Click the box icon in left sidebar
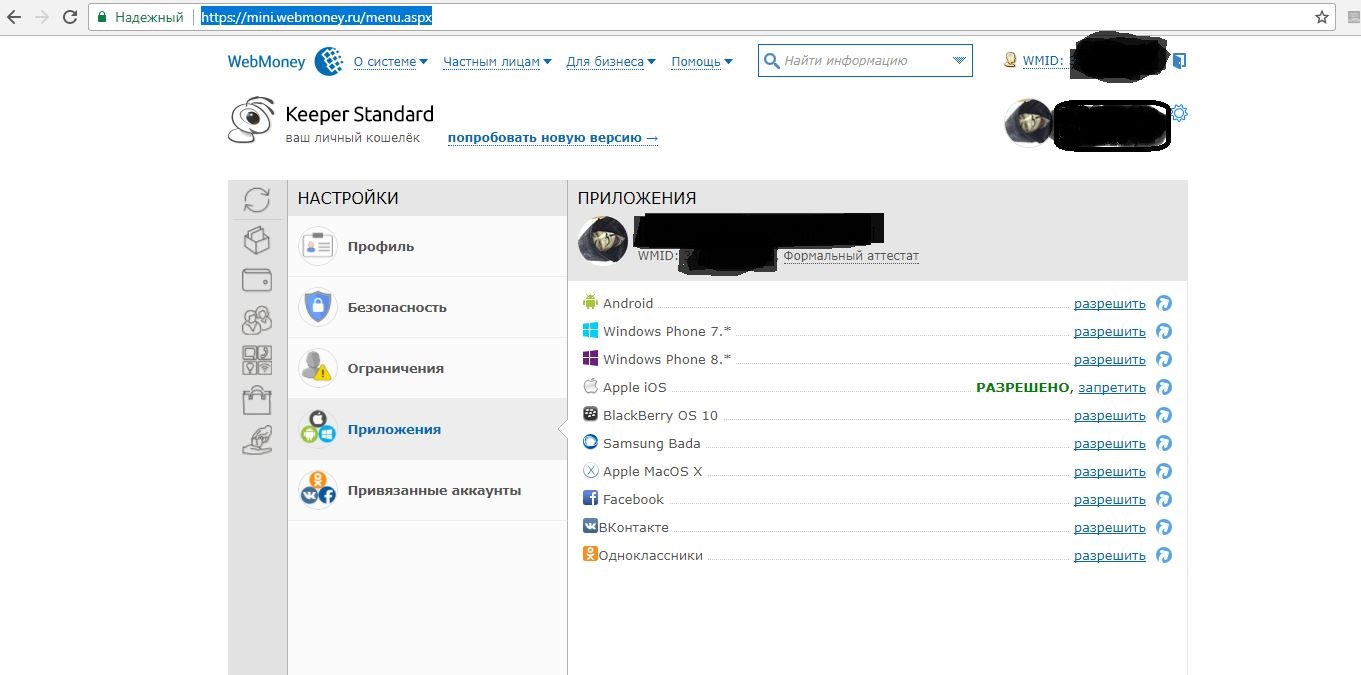 257,240
